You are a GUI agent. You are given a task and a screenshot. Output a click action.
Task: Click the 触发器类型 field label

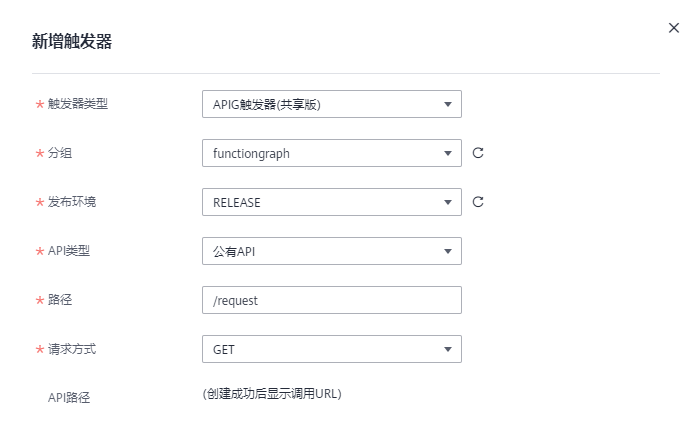point(78,104)
